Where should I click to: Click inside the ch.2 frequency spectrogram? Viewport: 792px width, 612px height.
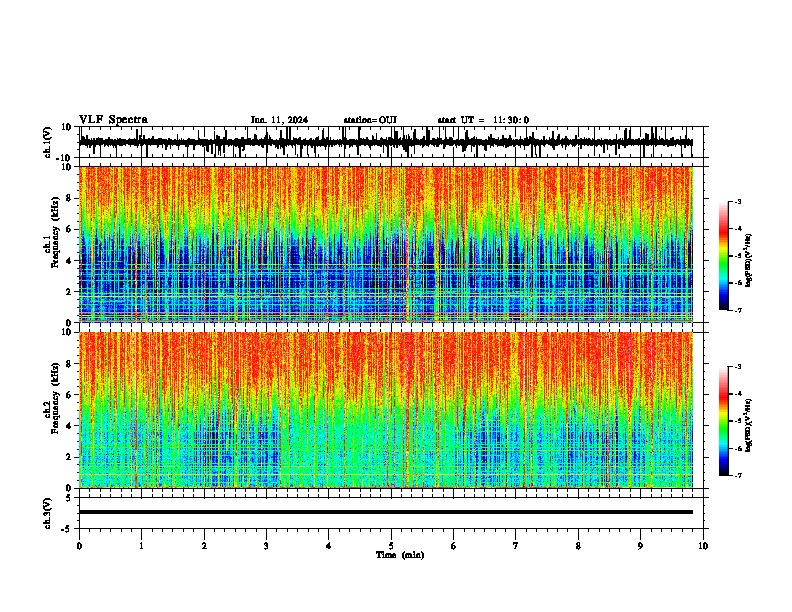tap(386, 410)
